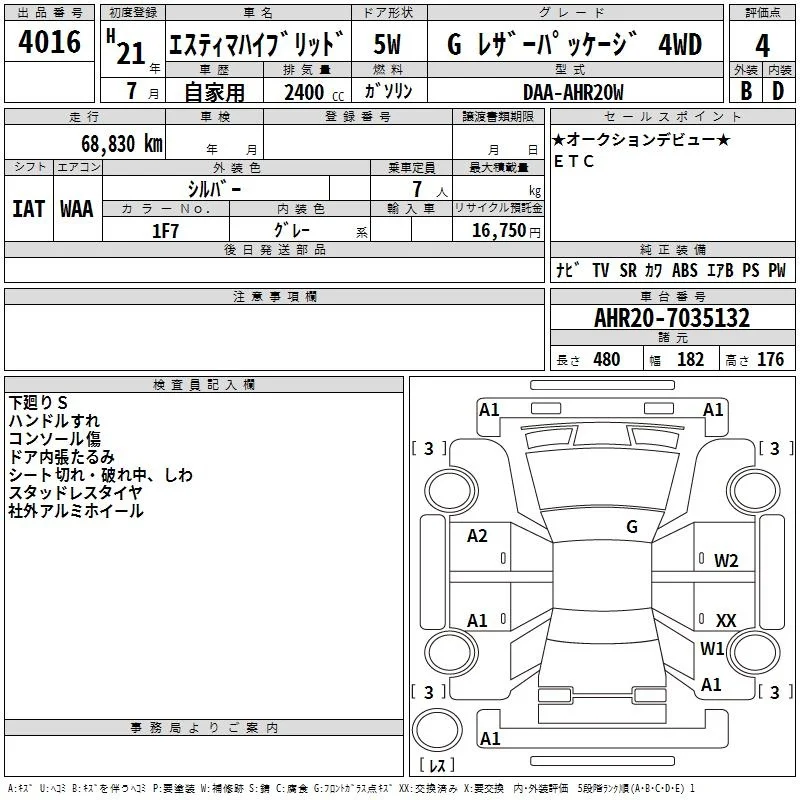Select chassis number AHR20-7035132
This screenshot has width=800, height=800.
[672, 317]
